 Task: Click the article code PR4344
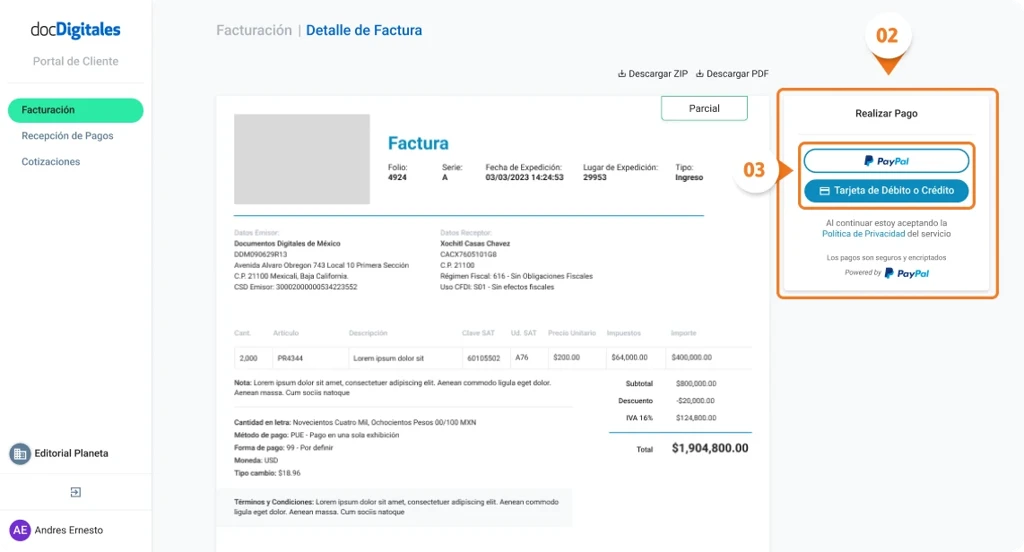[290, 358]
